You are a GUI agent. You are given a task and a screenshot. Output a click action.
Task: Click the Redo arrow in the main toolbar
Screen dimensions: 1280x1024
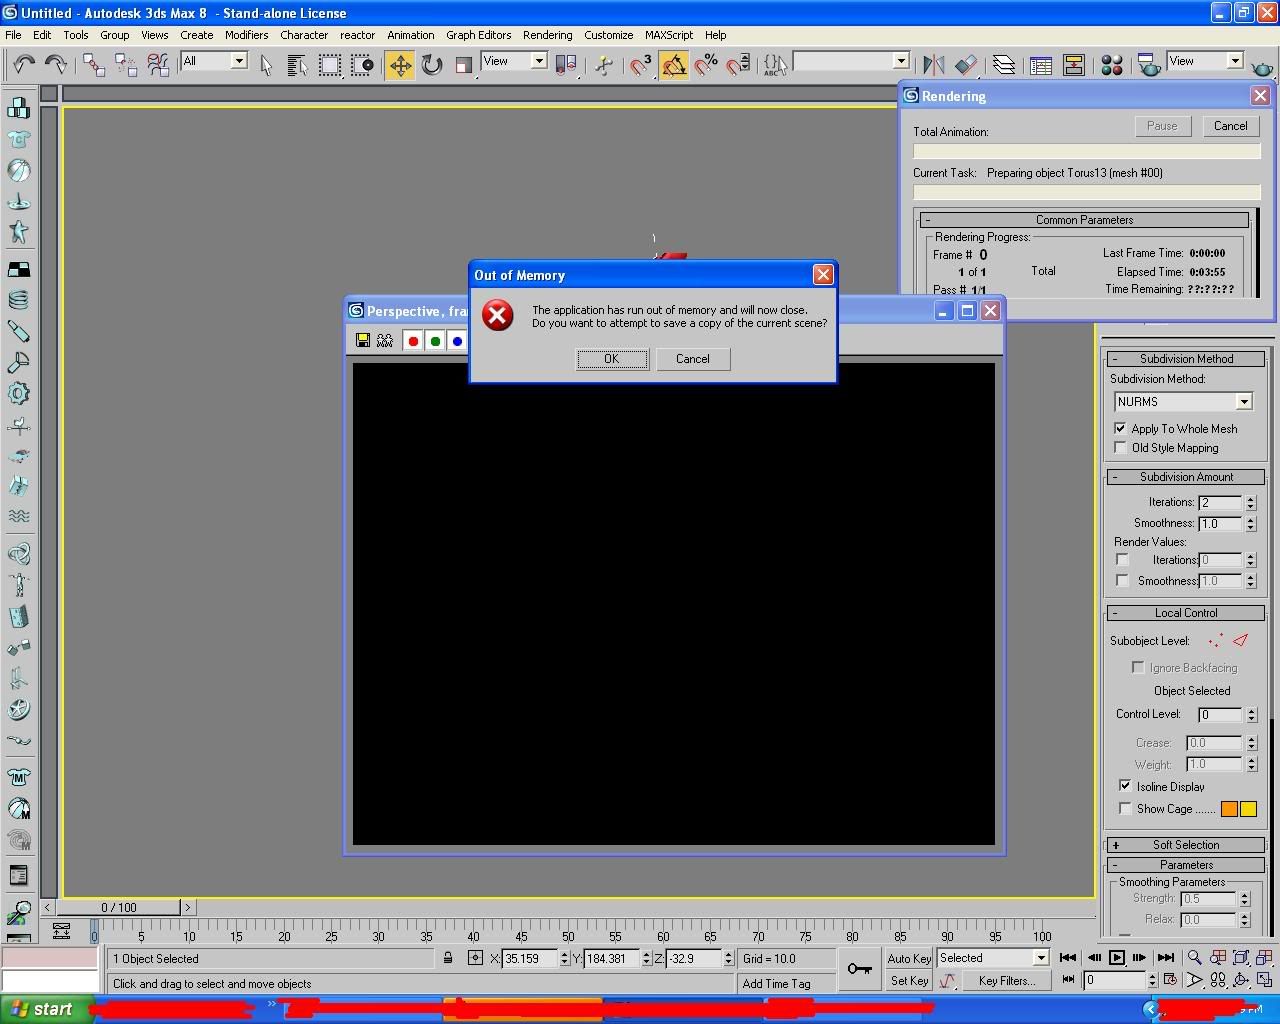click(x=56, y=65)
